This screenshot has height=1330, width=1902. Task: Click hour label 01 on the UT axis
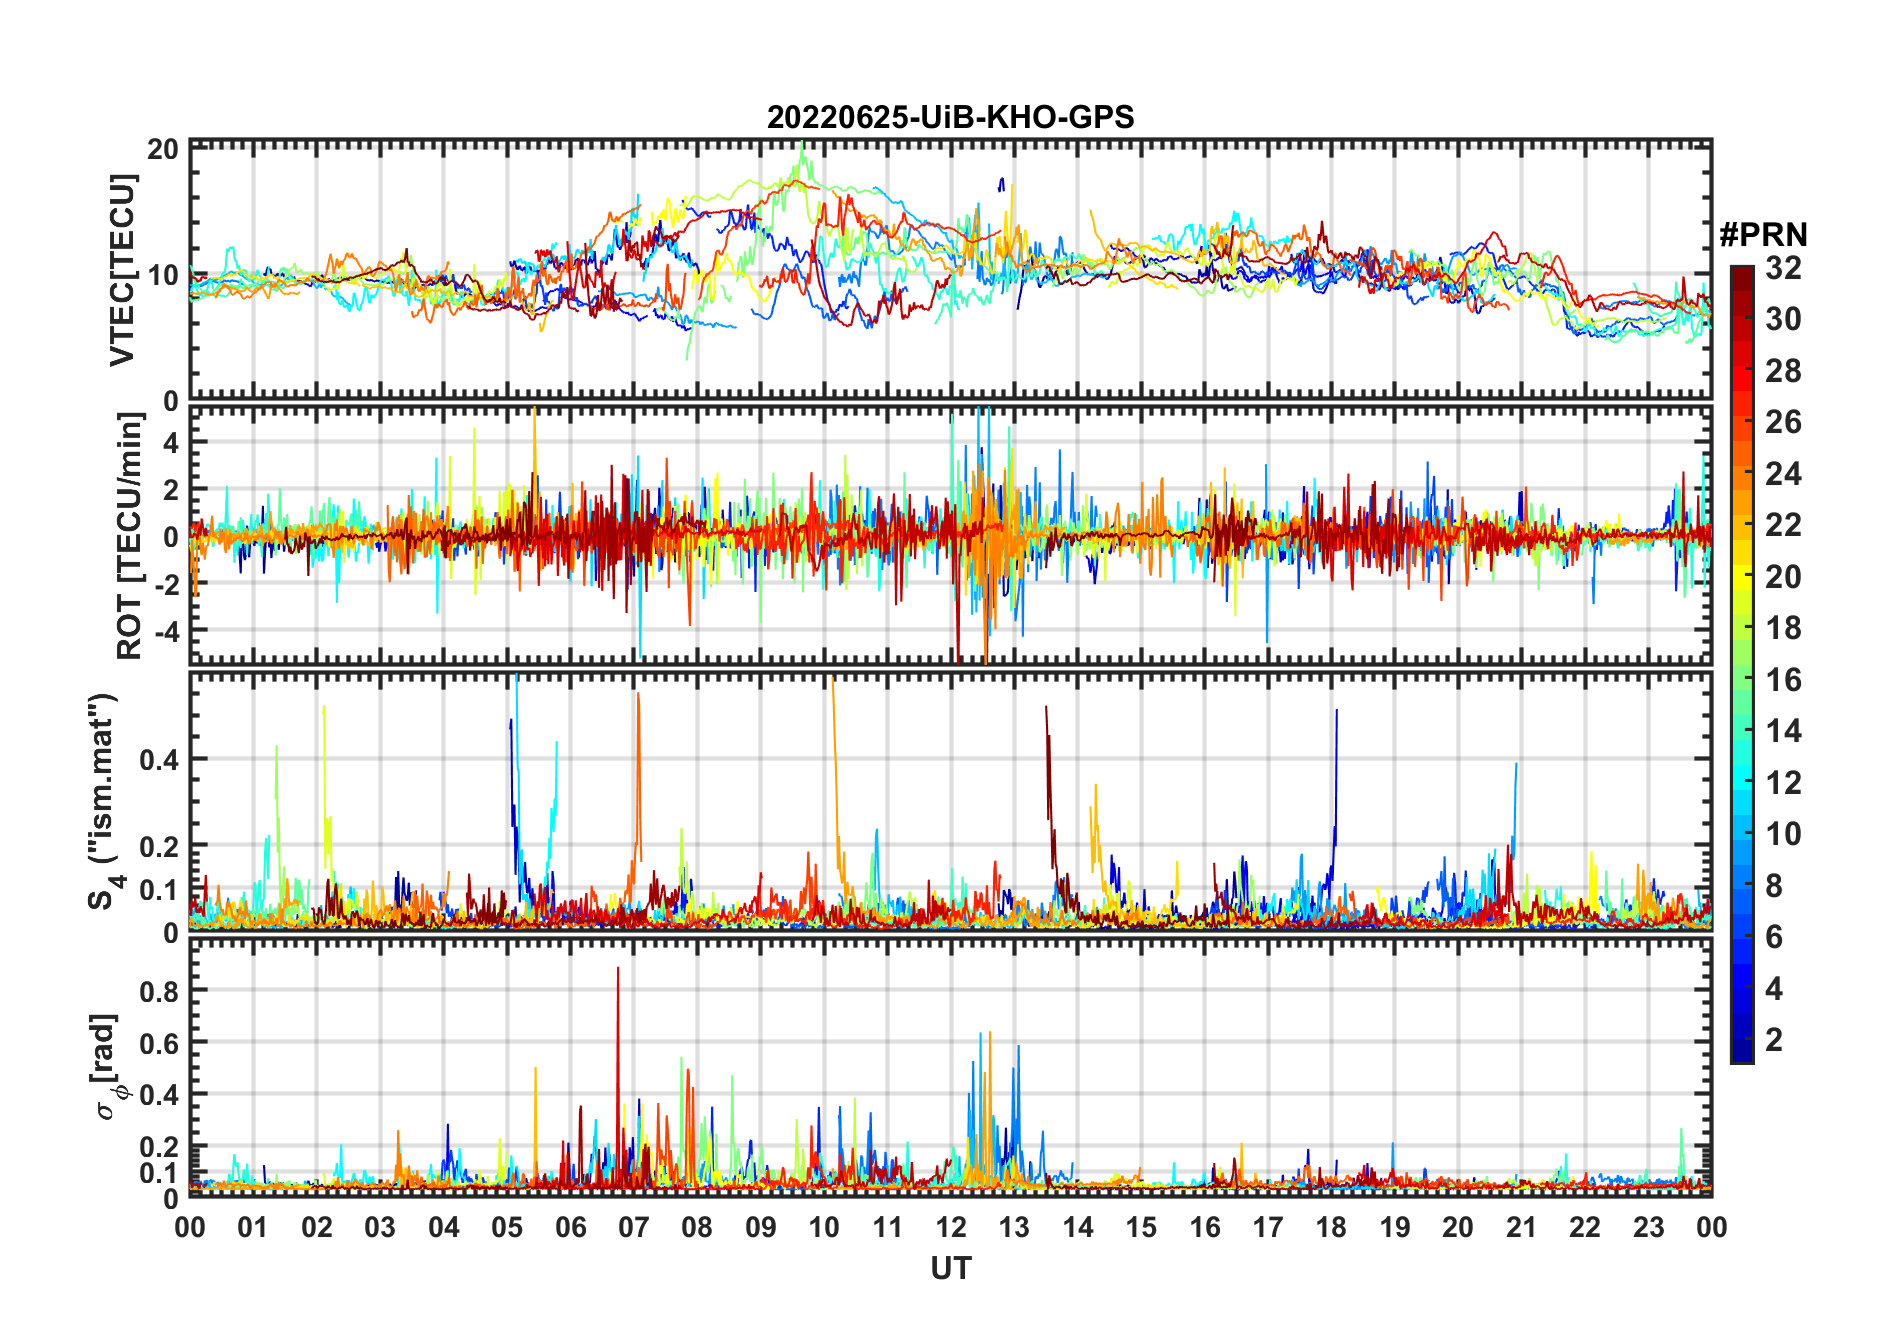coord(253,1227)
